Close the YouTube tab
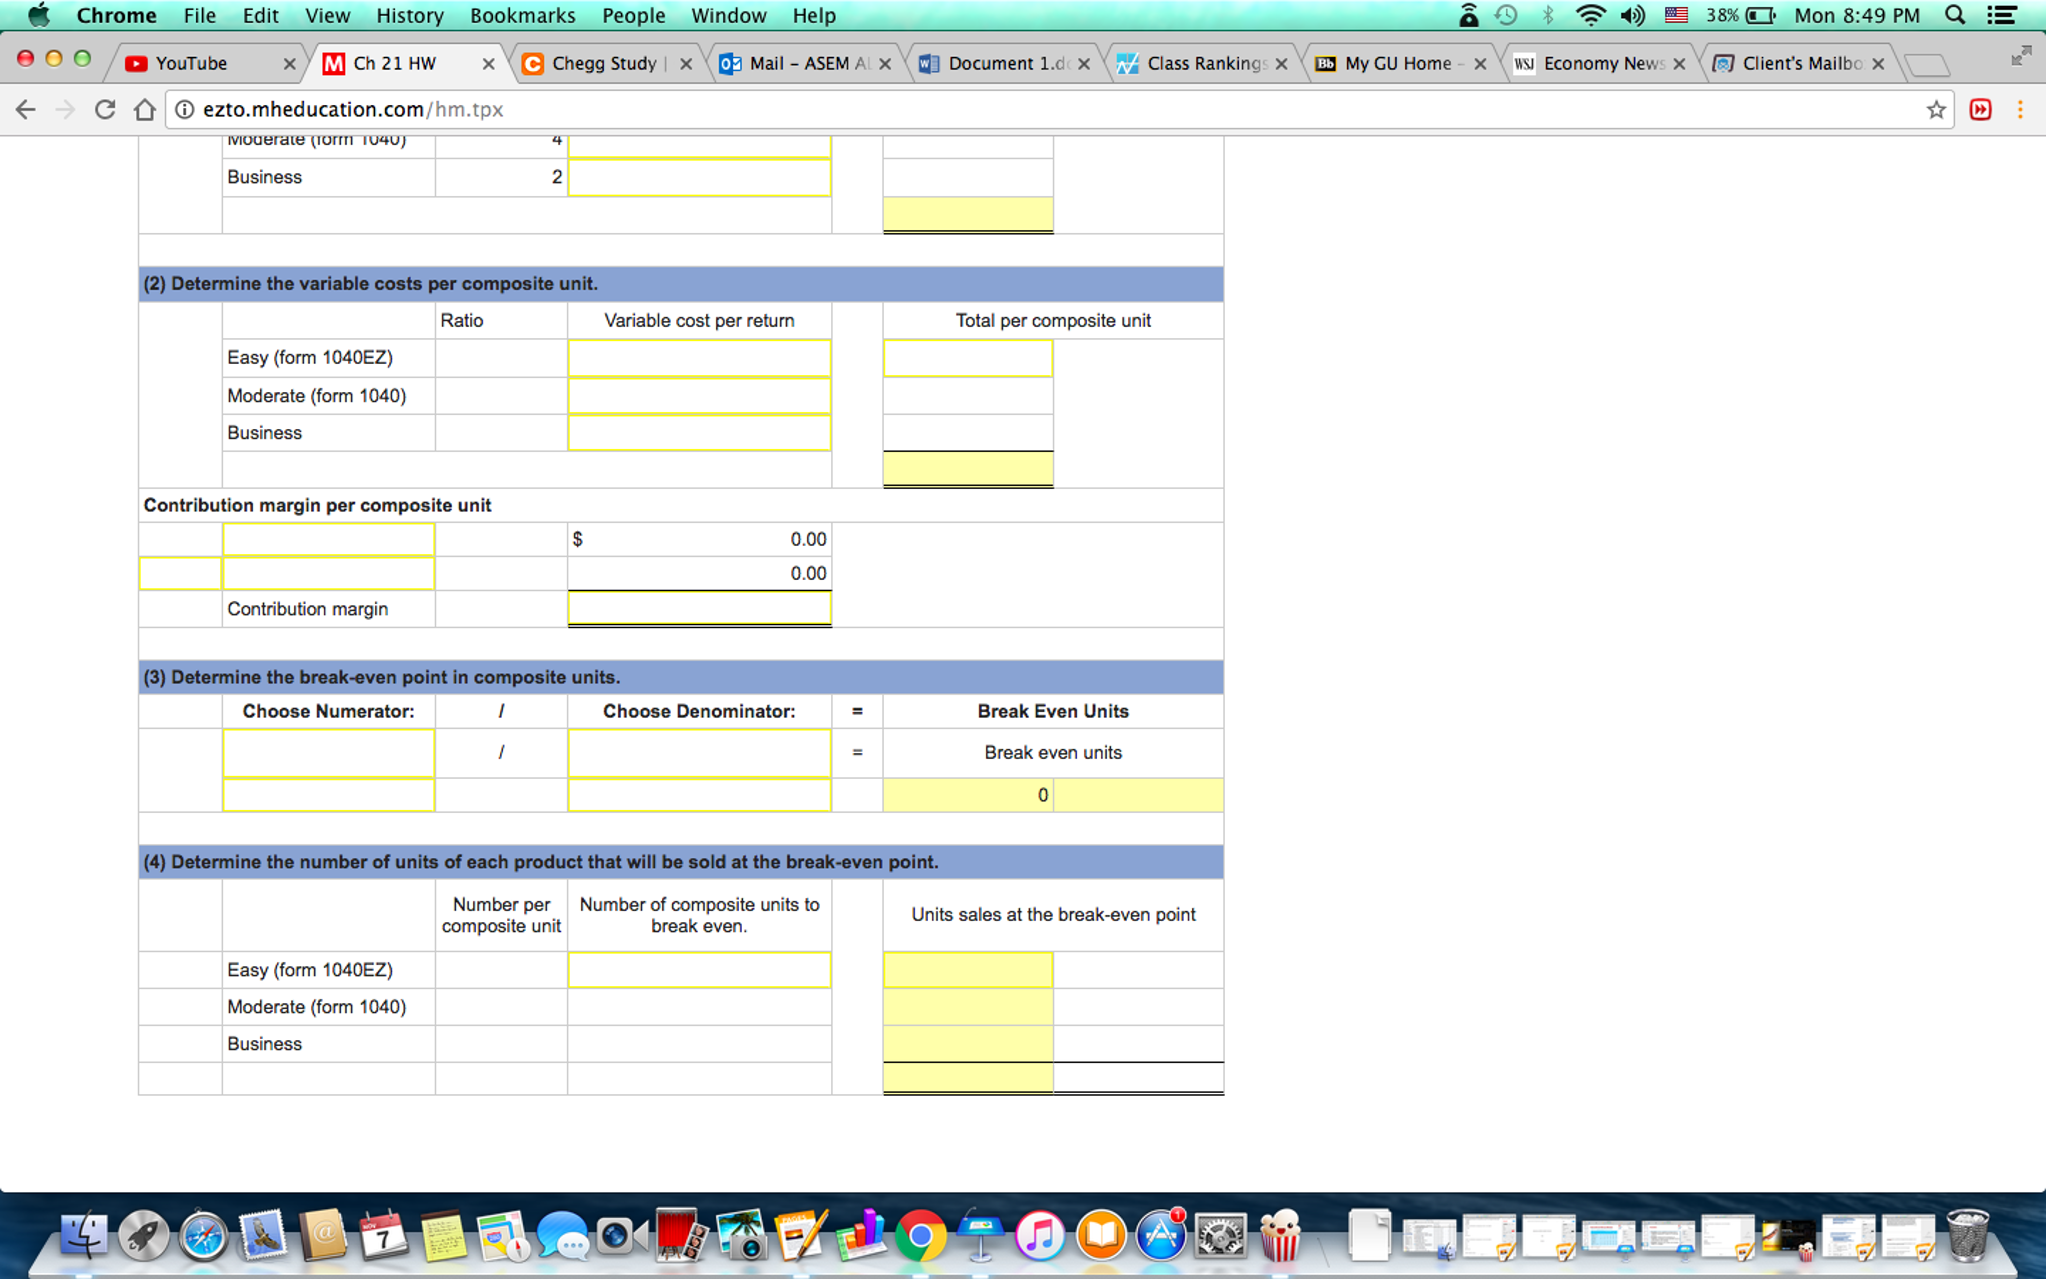The width and height of the screenshot is (2046, 1279). pos(289,63)
